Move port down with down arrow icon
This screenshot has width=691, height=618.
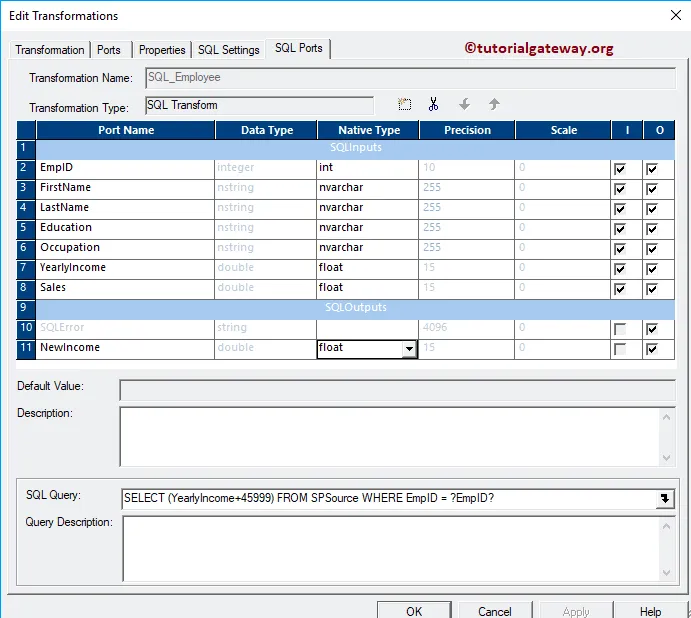464,104
